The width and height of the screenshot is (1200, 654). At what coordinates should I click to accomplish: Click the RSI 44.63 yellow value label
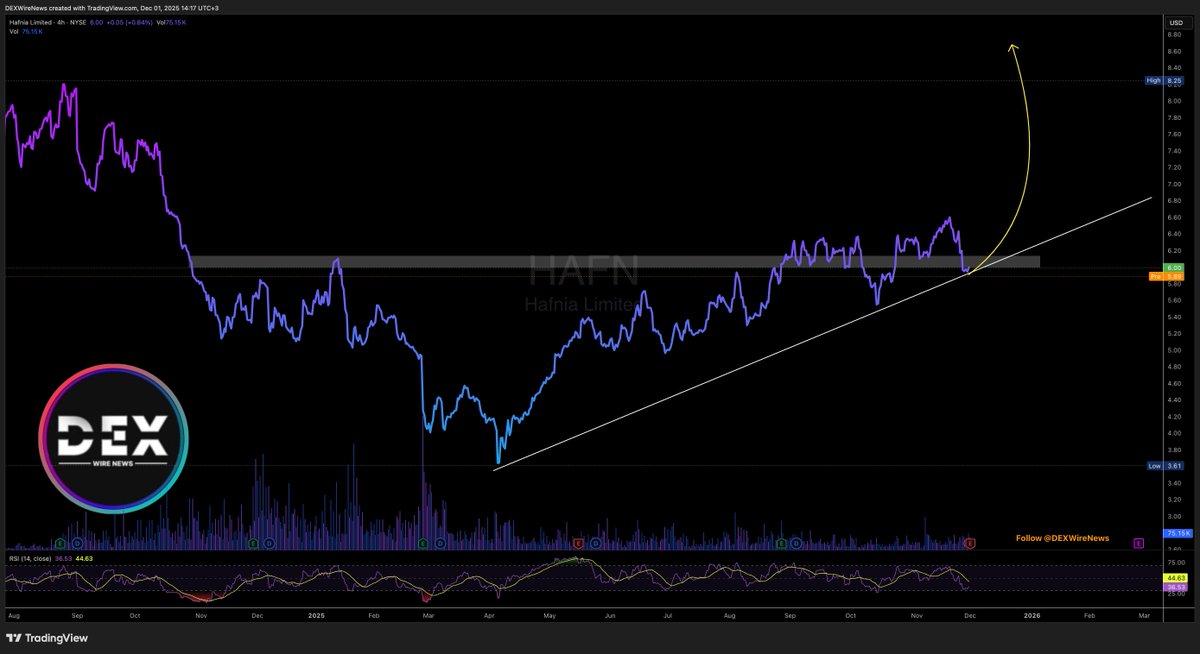coord(1175,578)
